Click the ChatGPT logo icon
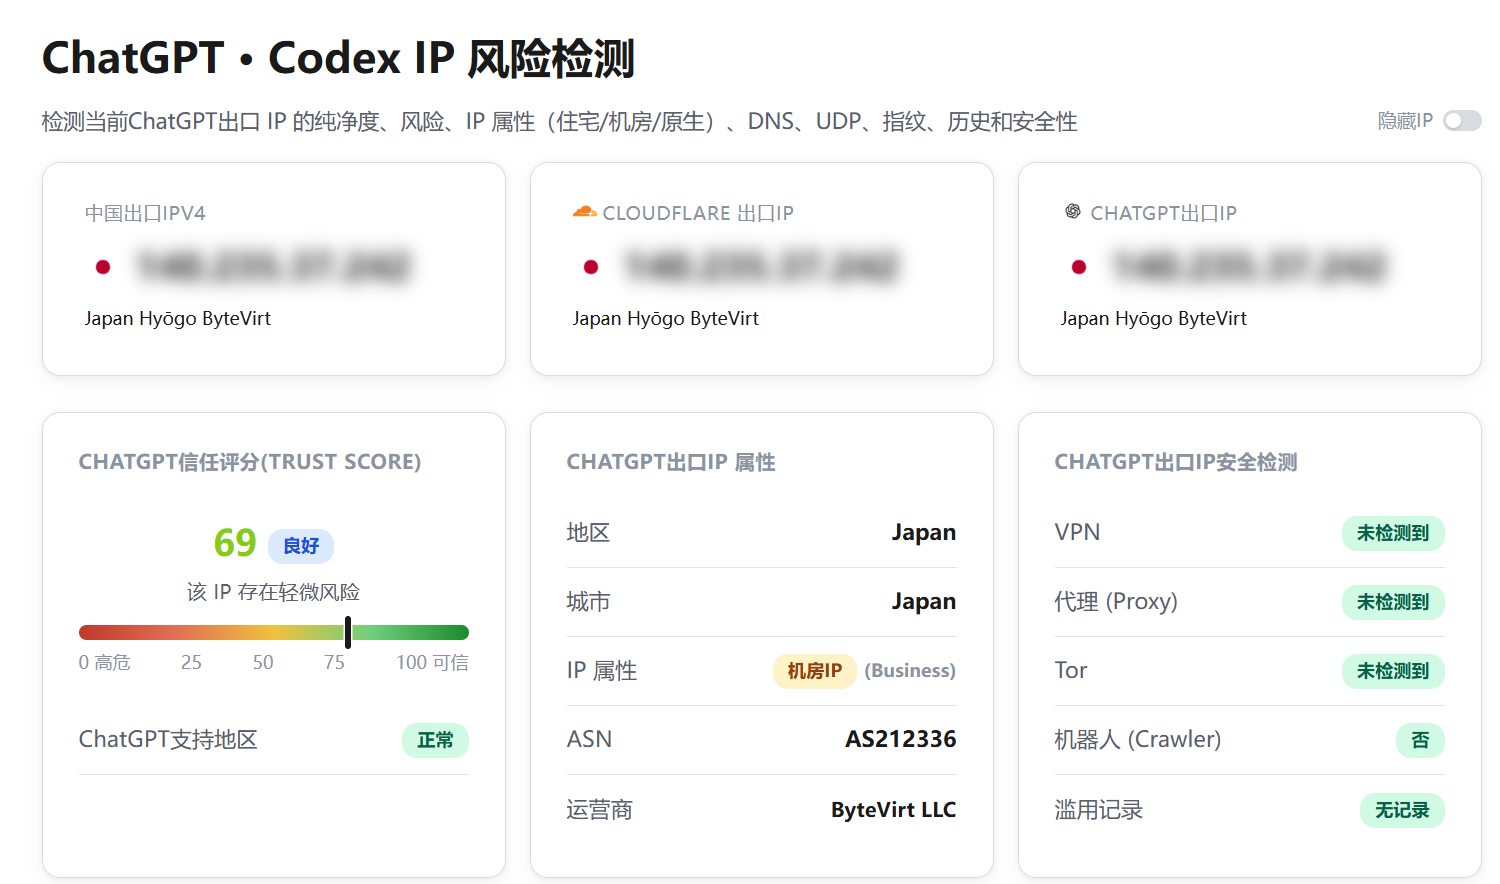 (1072, 212)
